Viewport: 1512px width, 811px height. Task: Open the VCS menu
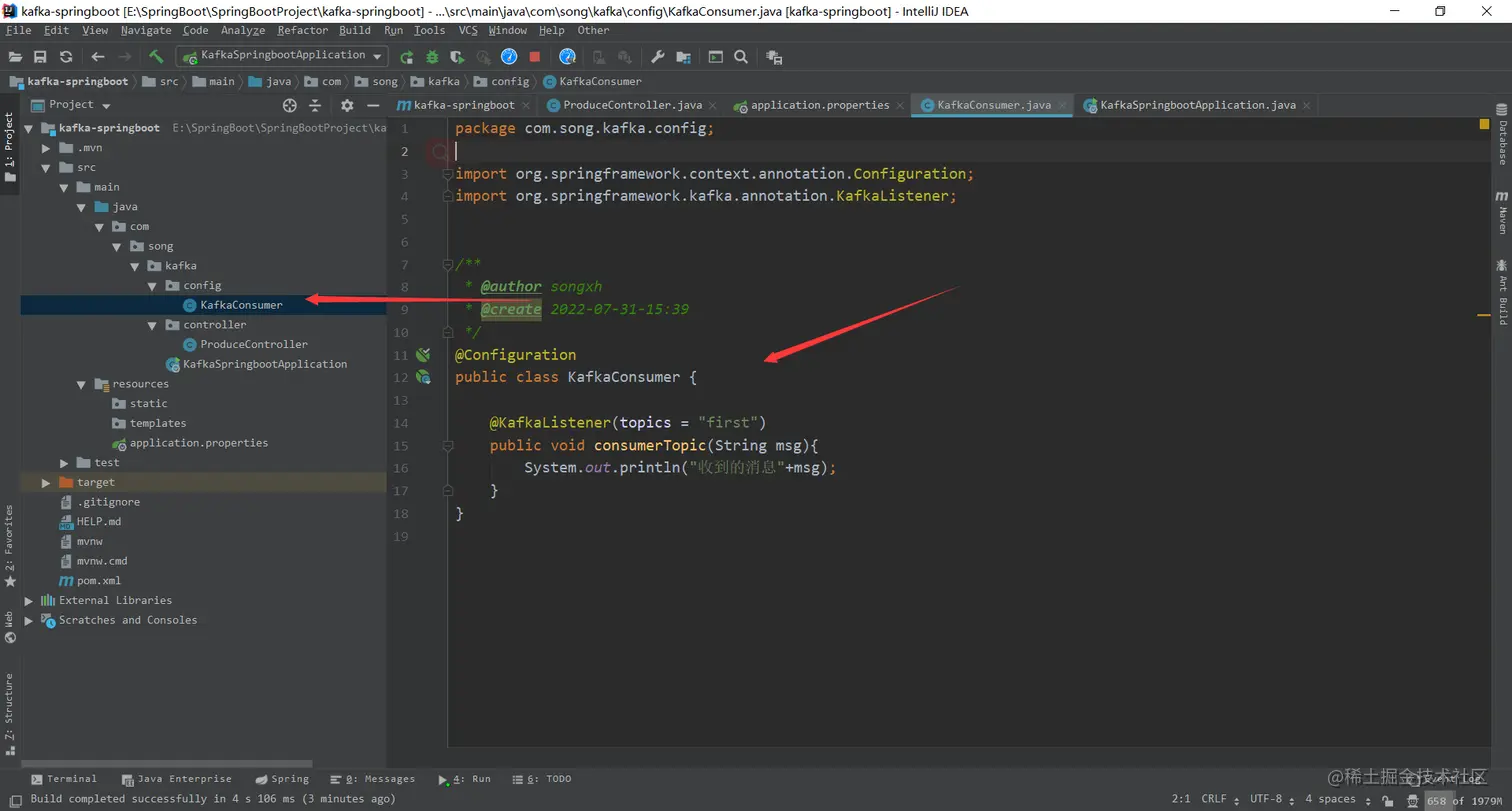click(468, 31)
